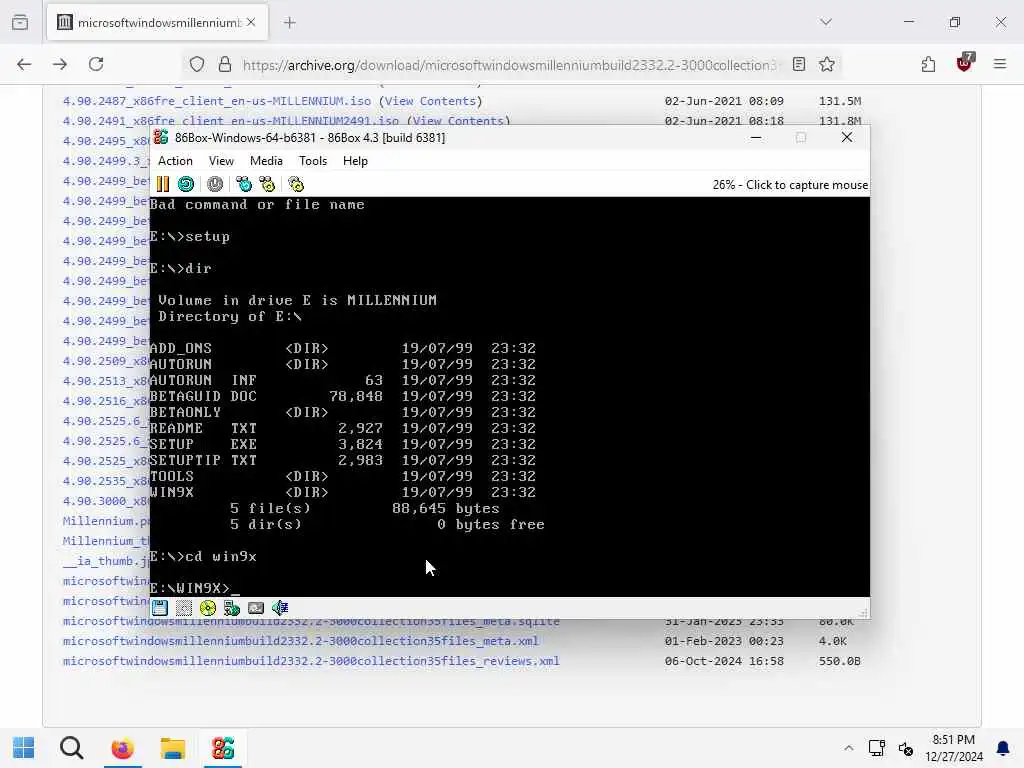Open the uBlock Origin extension icon
The image size is (1024, 768).
pyautogui.click(x=964, y=63)
